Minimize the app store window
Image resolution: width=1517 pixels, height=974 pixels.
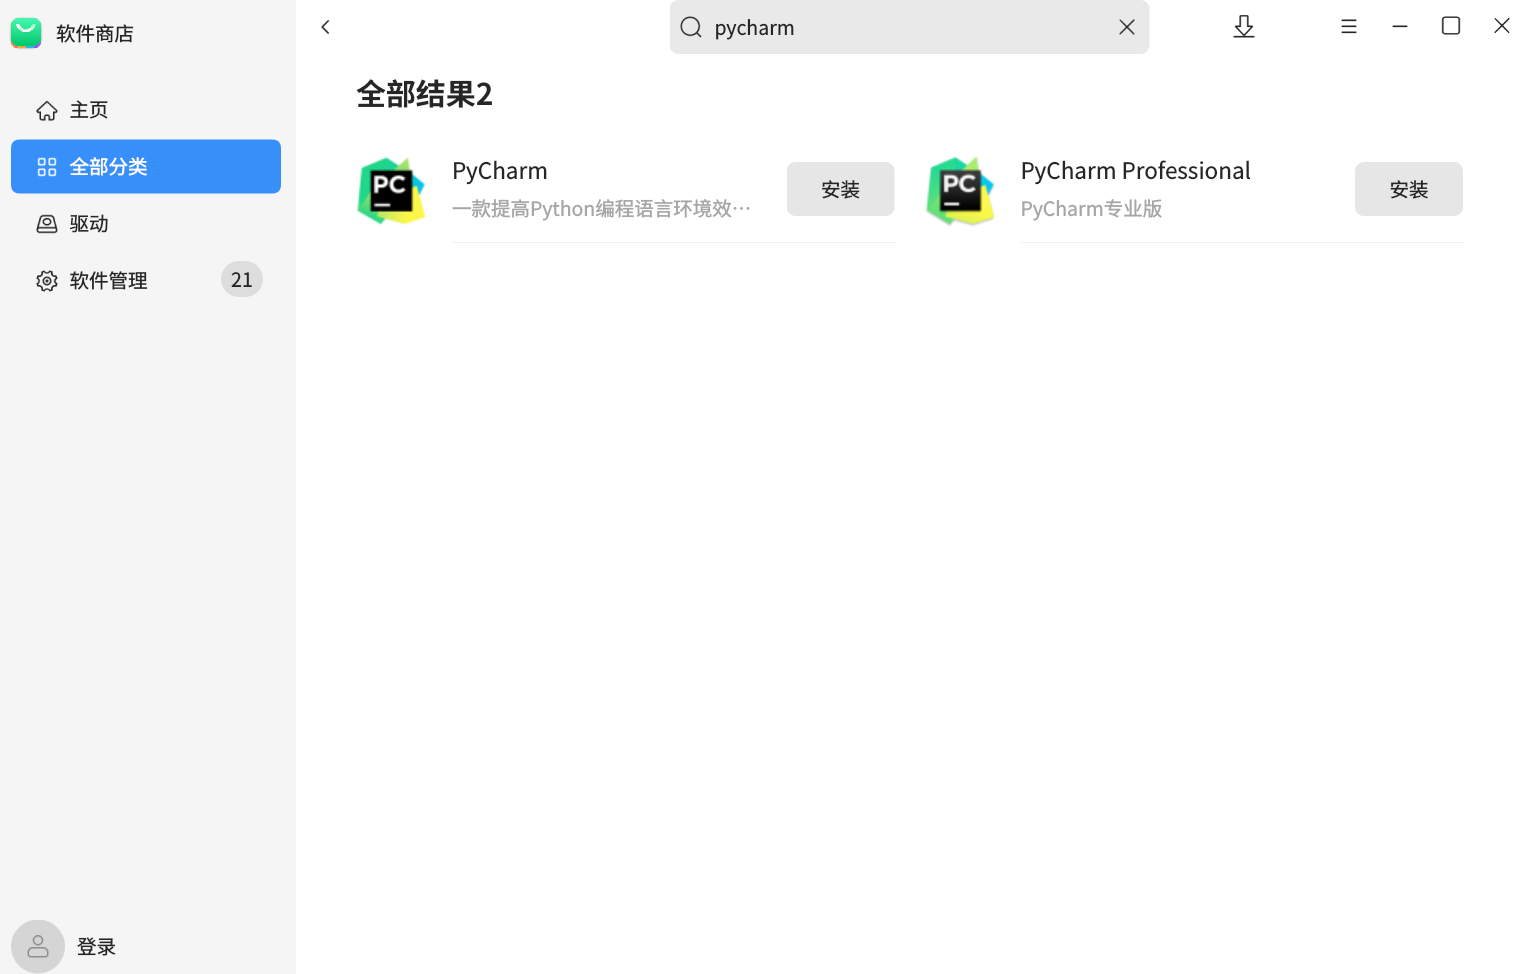pyautogui.click(x=1400, y=27)
